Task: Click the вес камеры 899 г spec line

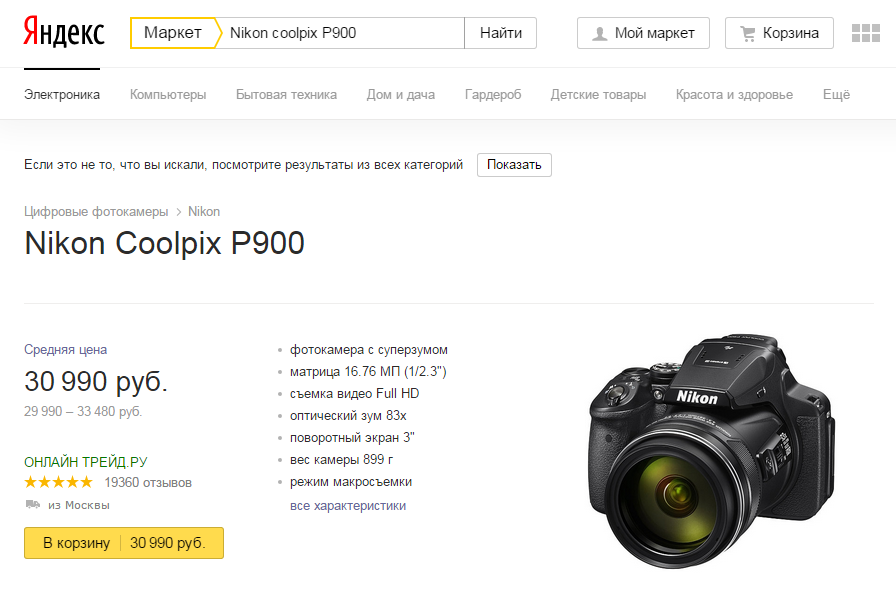Action: coord(341,459)
